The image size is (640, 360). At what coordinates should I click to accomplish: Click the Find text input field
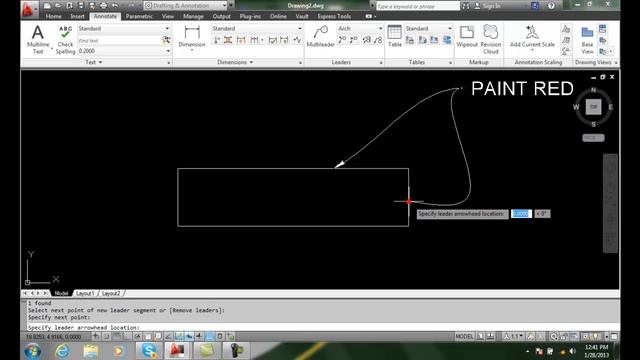[119, 40]
